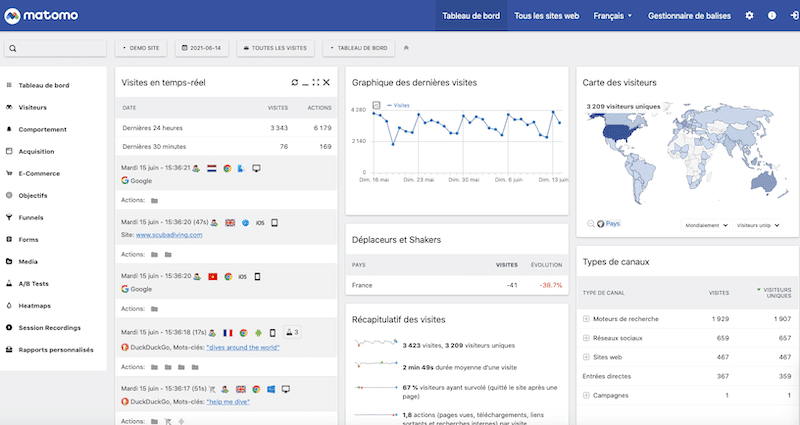Open the settings gear in top bar
The height and width of the screenshot is (425, 800).
(750, 16)
